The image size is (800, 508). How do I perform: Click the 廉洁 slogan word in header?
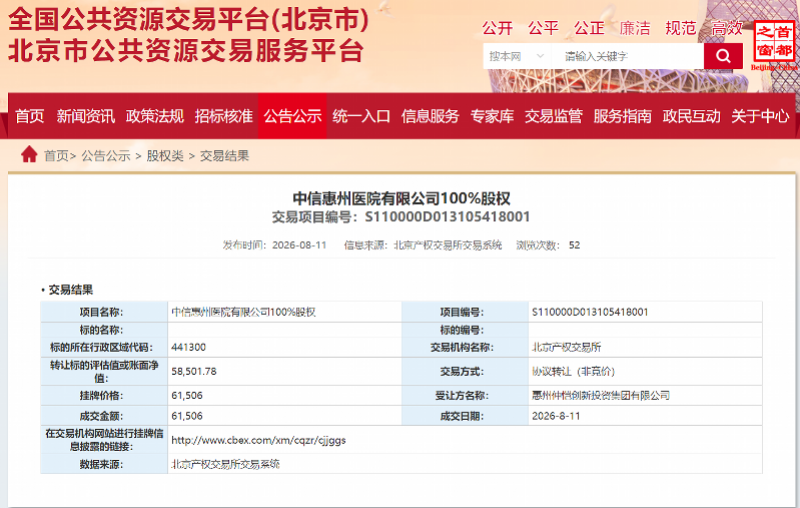click(x=635, y=28)
